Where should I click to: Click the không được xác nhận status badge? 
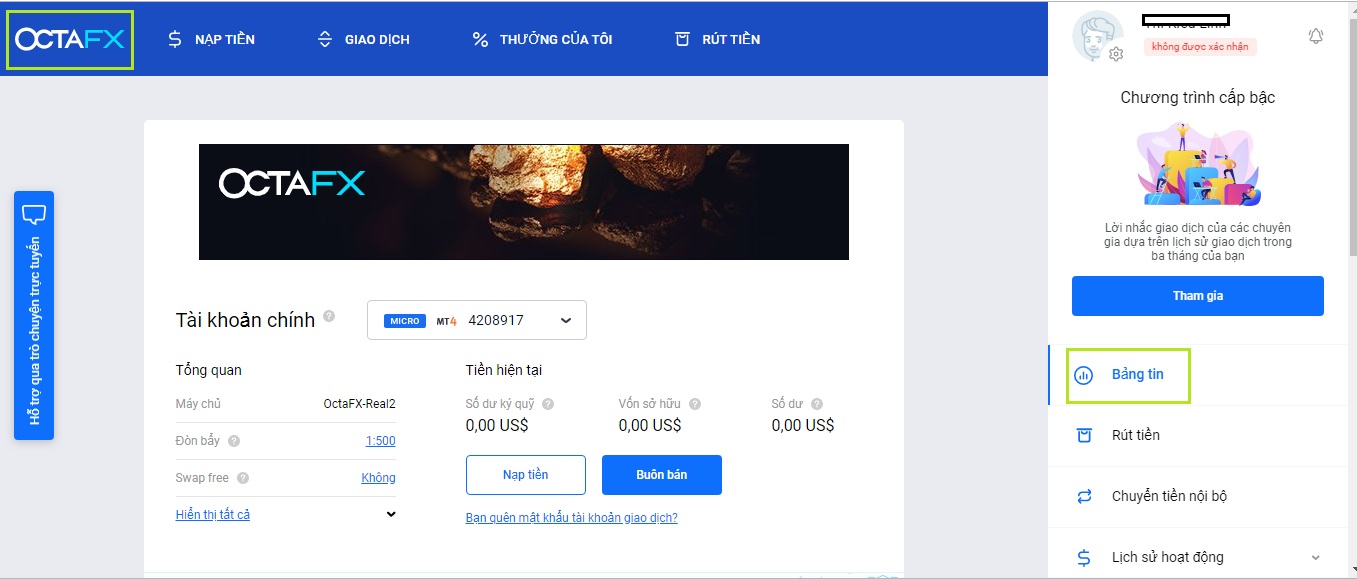1200,47
